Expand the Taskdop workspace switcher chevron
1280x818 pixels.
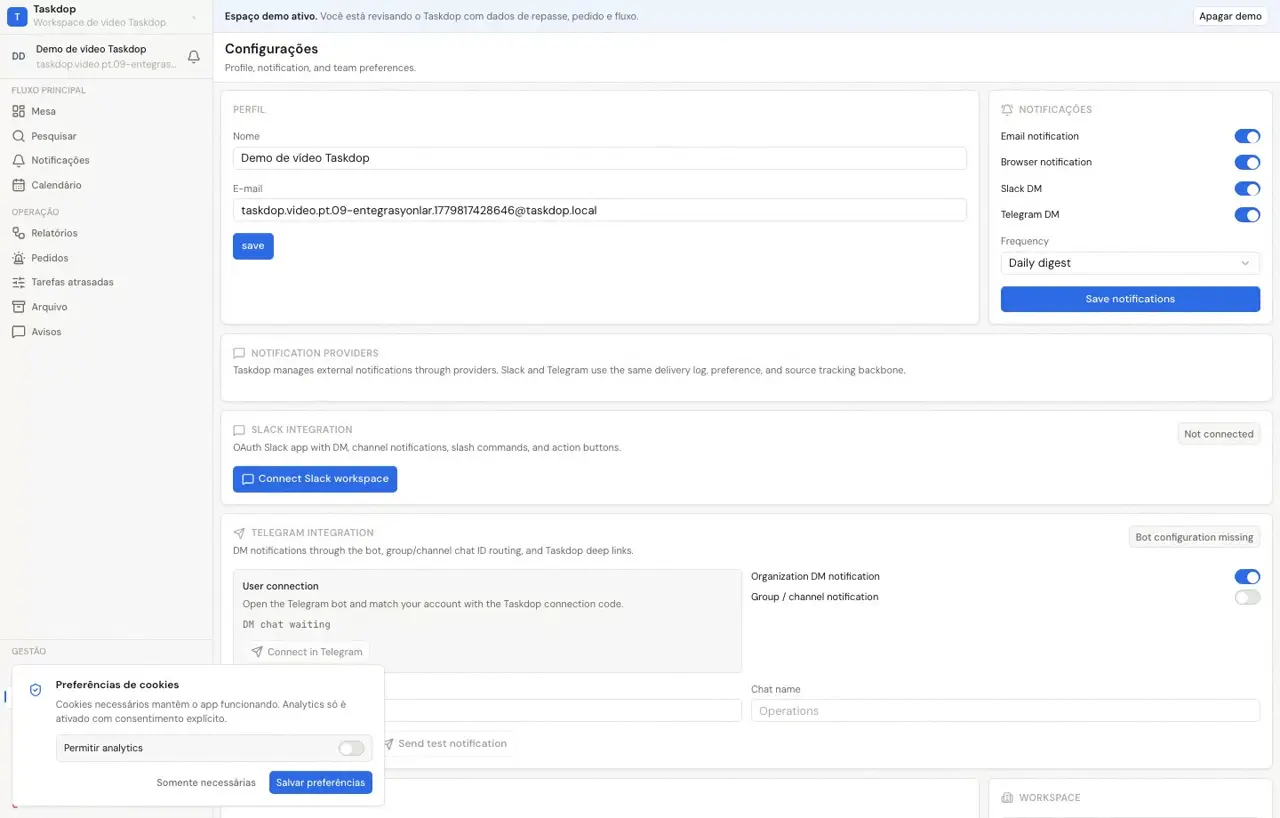click(194, 16)
